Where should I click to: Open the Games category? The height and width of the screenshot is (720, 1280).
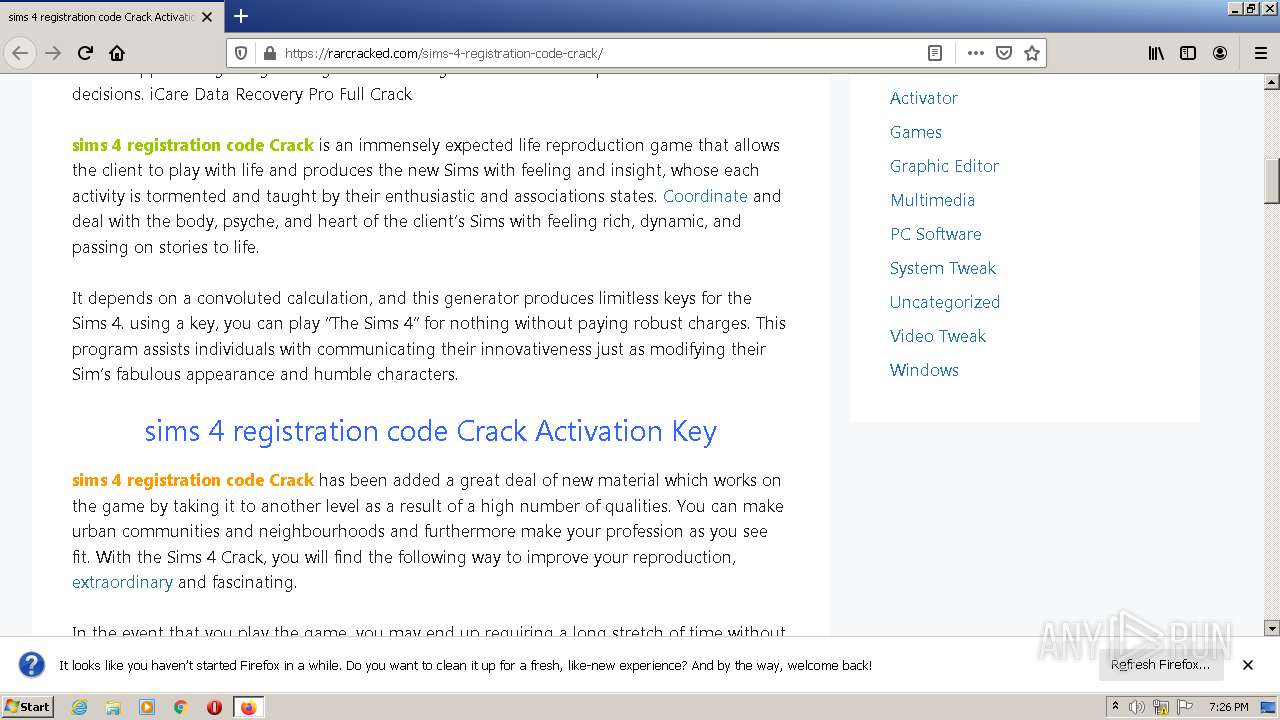916,132
